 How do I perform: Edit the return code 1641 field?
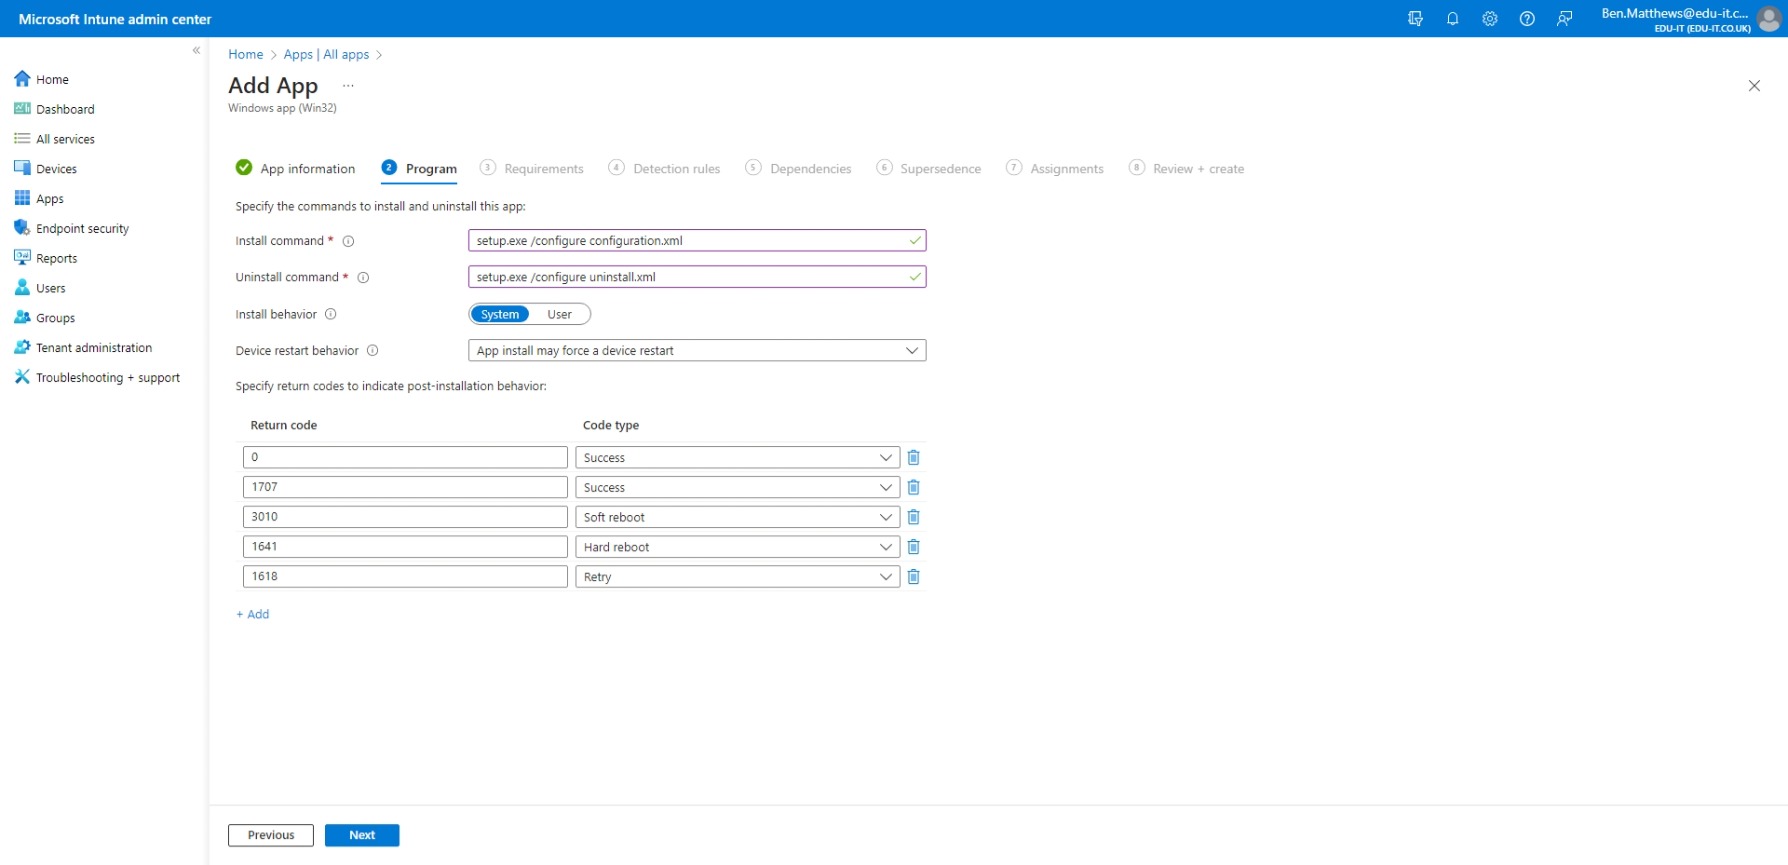tap(405, 547)
